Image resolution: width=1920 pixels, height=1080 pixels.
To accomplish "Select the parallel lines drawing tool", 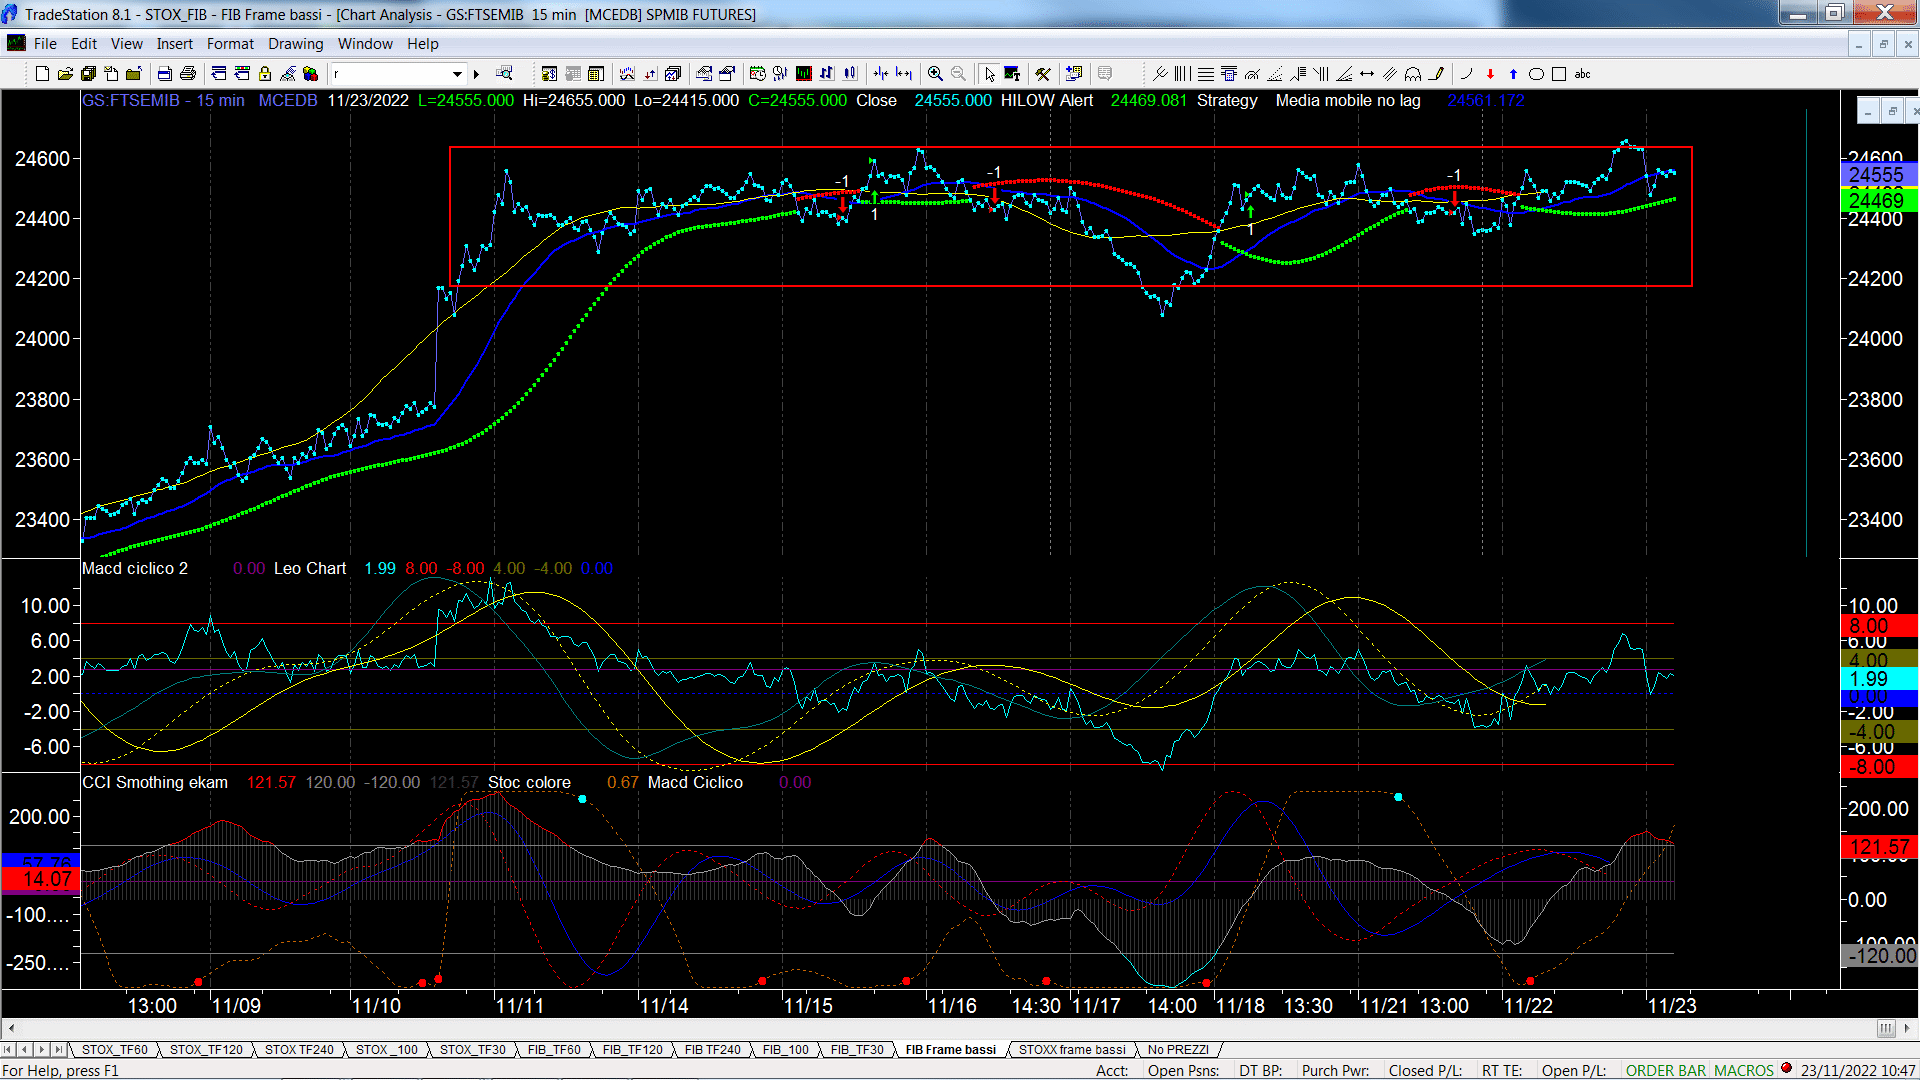I will coord(1390,74).
